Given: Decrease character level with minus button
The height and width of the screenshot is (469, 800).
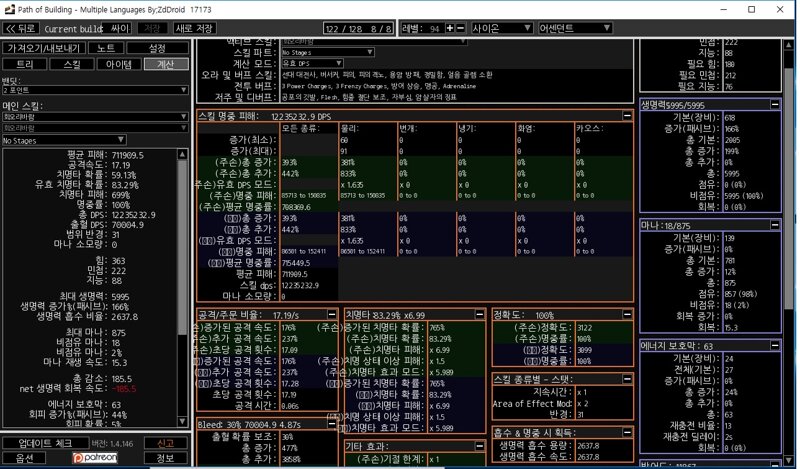Looking at the screenshot, I should tap(460, 28).
